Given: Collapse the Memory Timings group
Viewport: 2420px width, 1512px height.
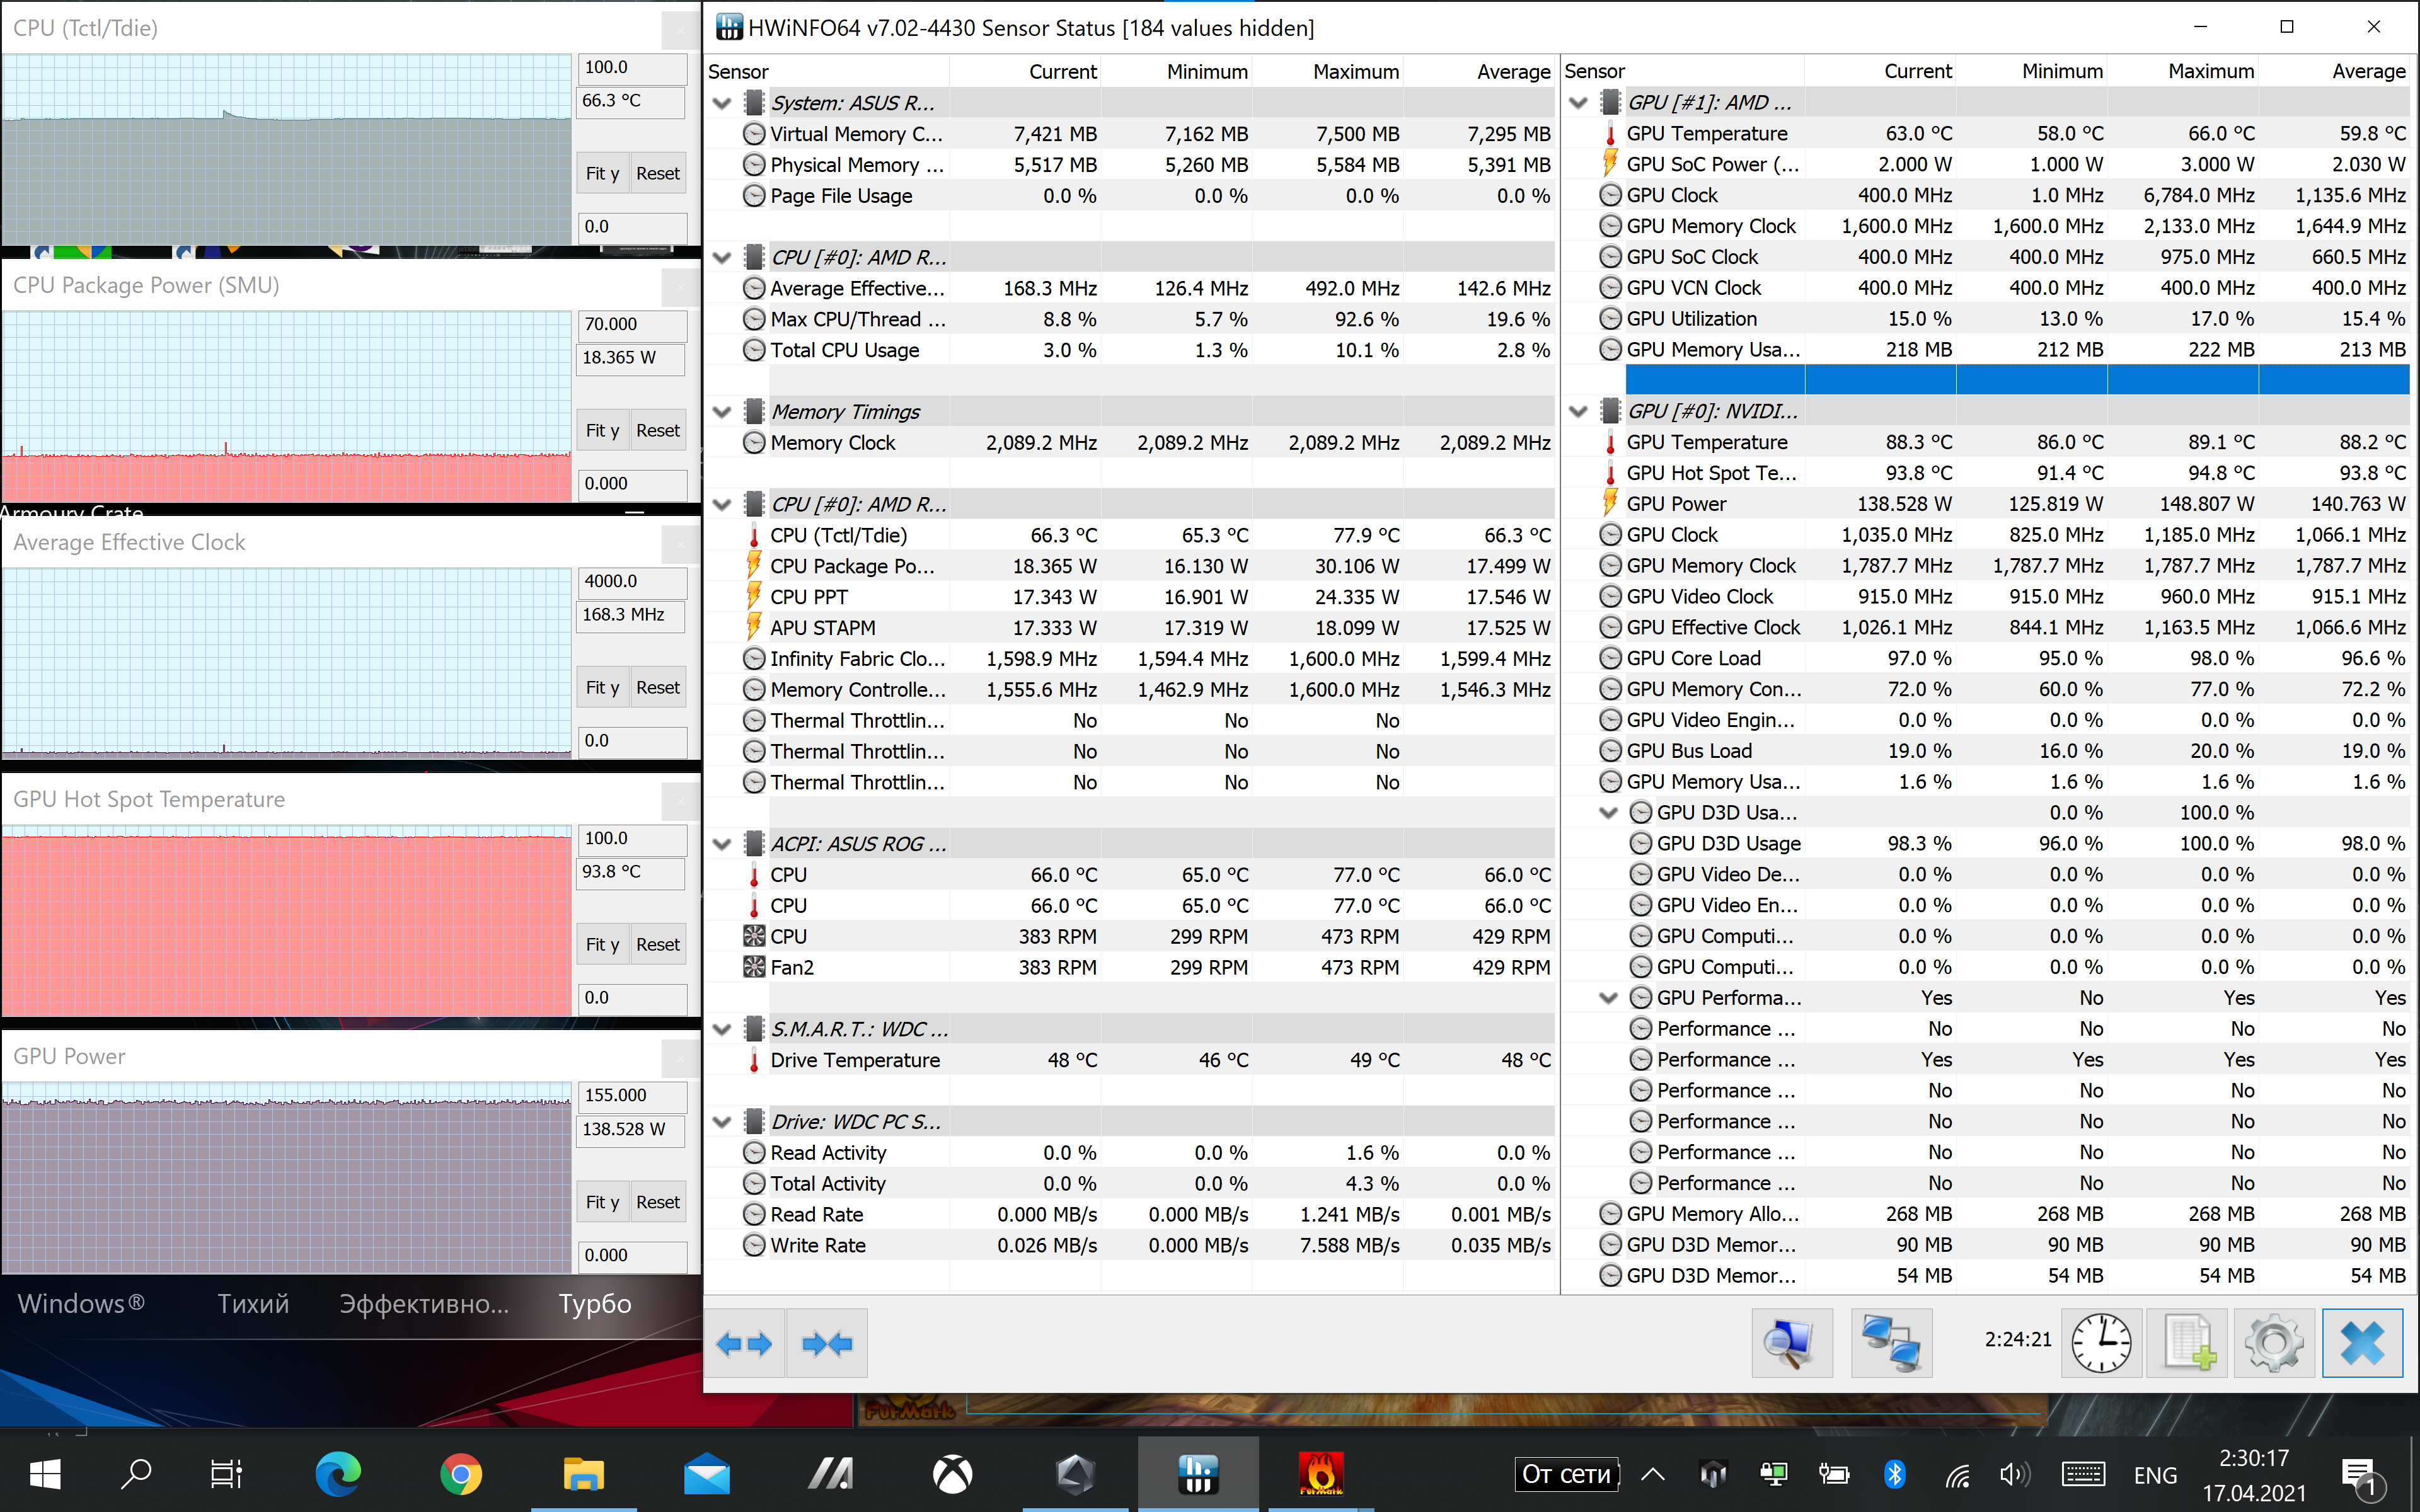Looking at the screenshot, I should [x=722, y=412].
